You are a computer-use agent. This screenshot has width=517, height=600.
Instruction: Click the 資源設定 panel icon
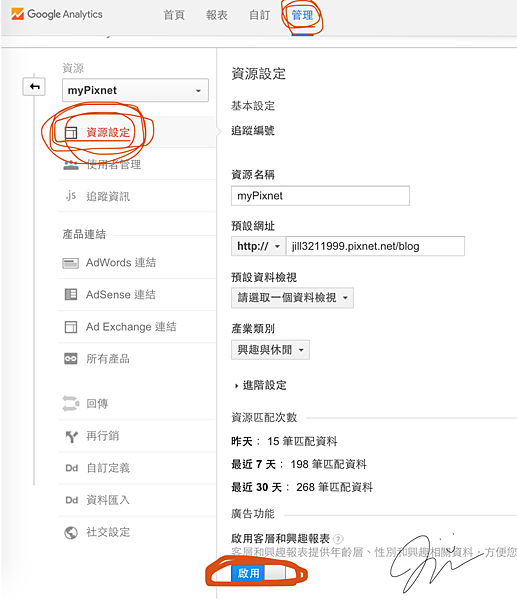click(71, 133)
